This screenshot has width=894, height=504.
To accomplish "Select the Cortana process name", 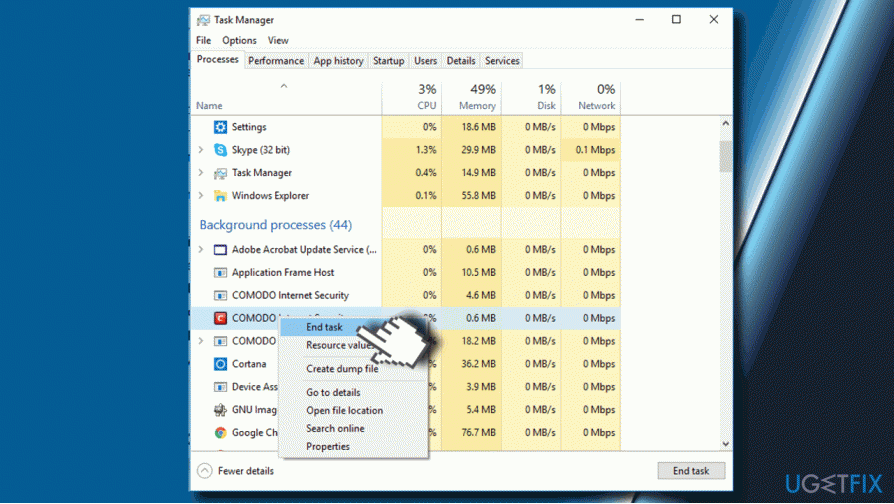I will pos(249,364).
